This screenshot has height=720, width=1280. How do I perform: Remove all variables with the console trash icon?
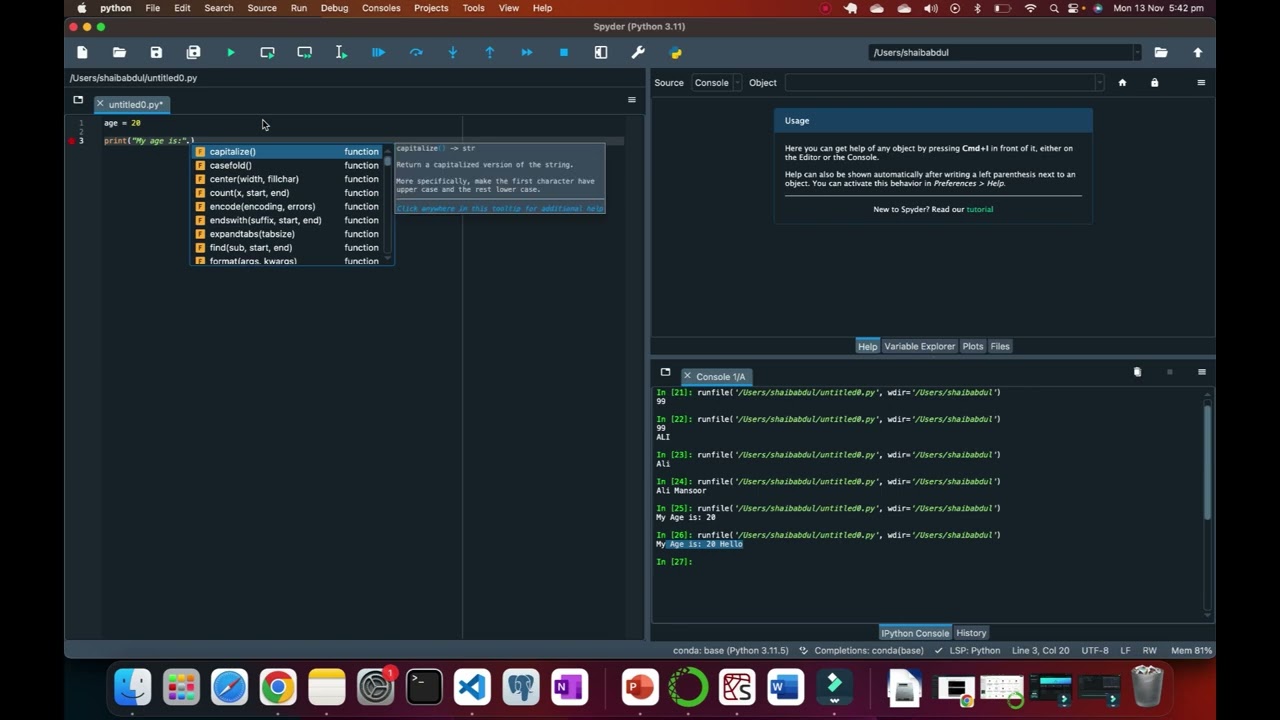(1137, 372)
